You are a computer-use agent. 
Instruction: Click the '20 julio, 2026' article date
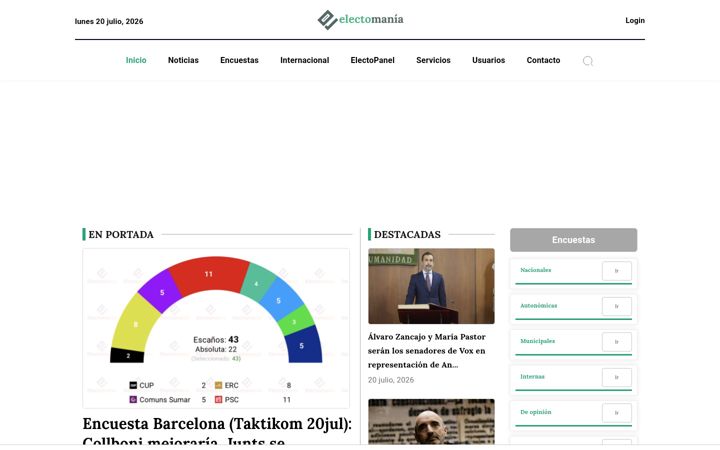click(x=391, y=380)
